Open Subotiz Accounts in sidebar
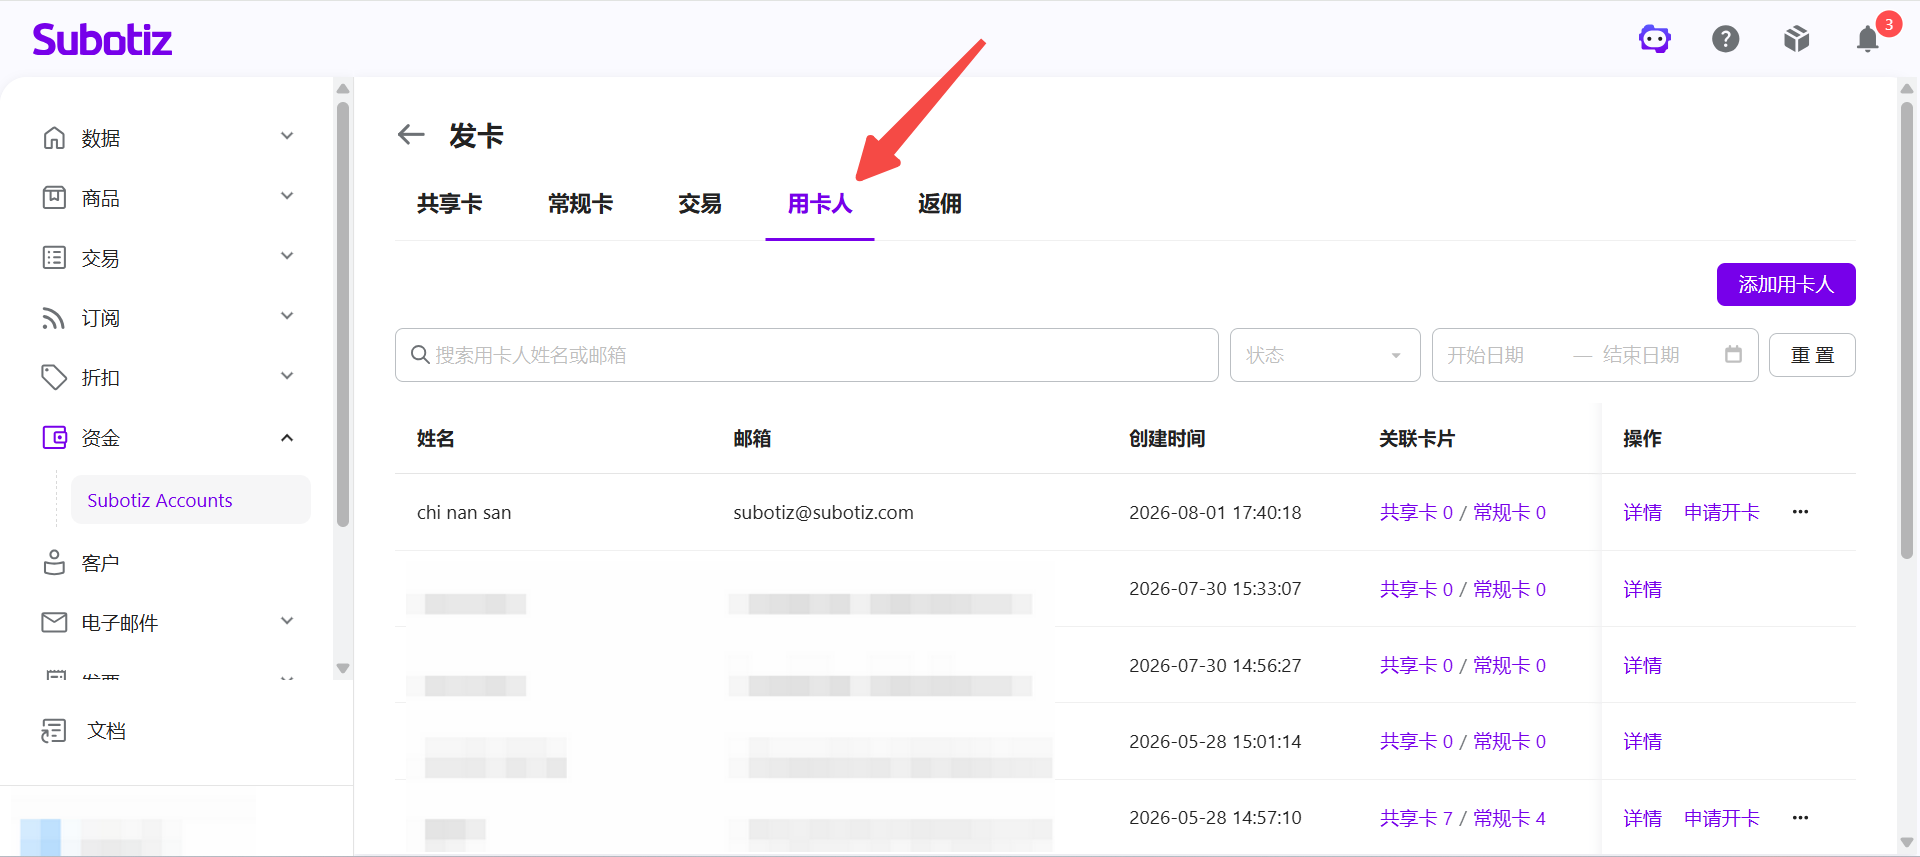Viewport: 1920px width, 857px height. pos(190,500)
